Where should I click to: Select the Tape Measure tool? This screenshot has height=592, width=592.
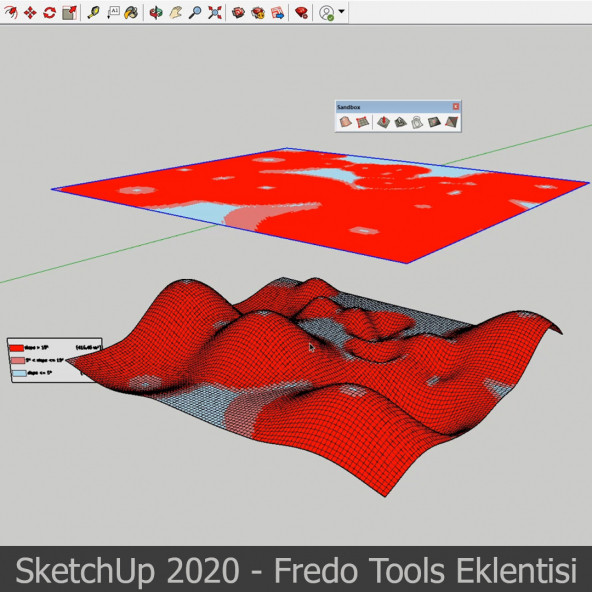tap(93, 12)
